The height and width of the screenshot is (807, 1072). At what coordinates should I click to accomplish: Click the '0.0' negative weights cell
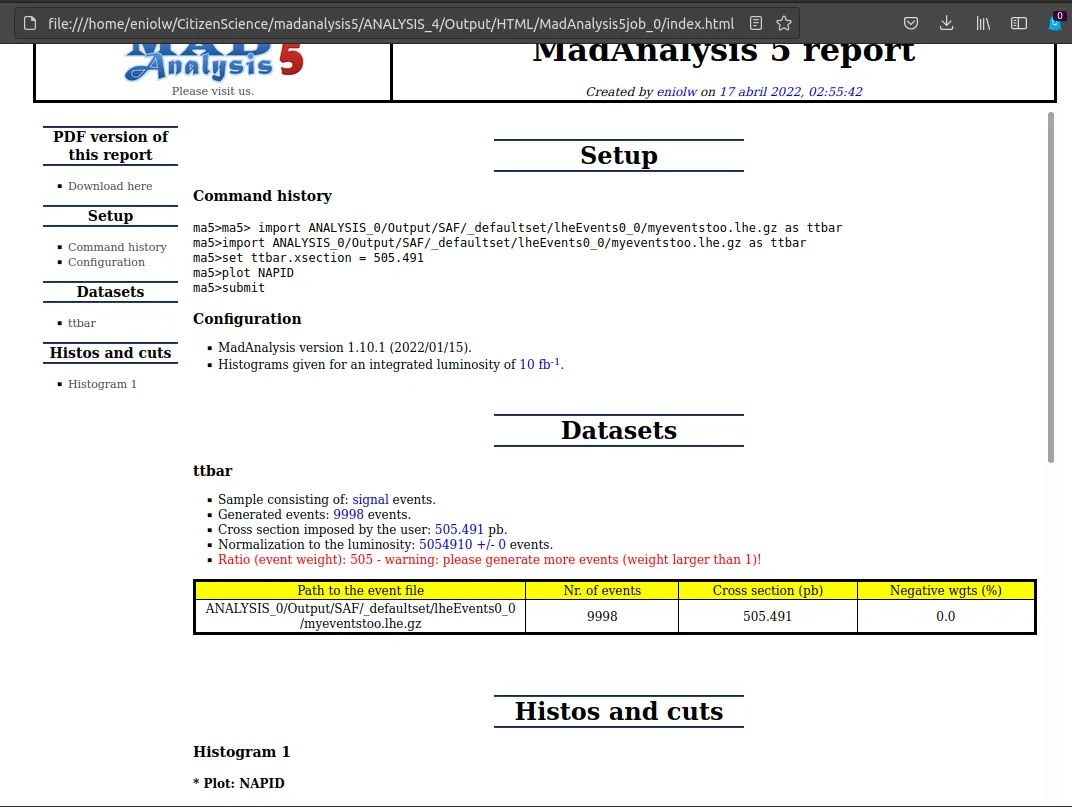(946, 616)
